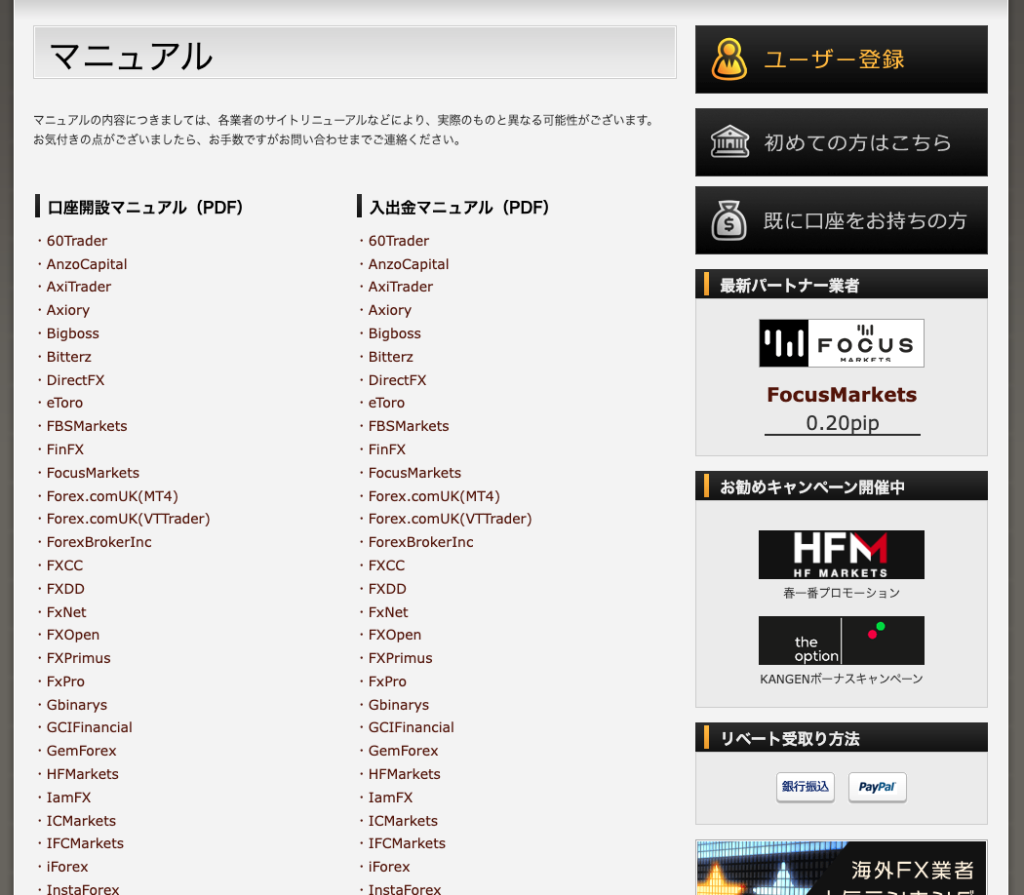The image size is (1024, 895).
Task: Open the eToro account opening manual
Action: (65, 403)
